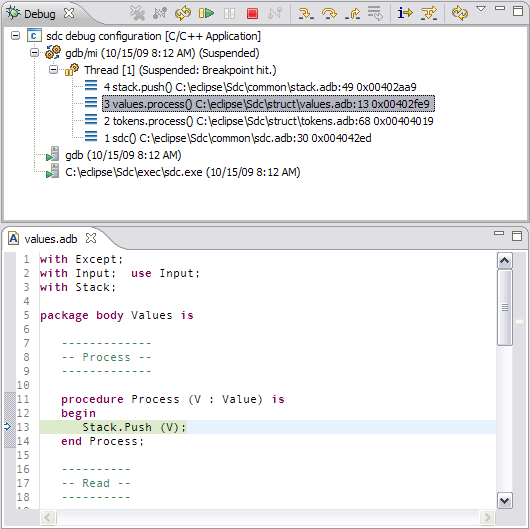The height and width of the screenshot is (529, 530).
Task: Select gdb/mi (Suspended) debug target
Action: coord(162,53)
